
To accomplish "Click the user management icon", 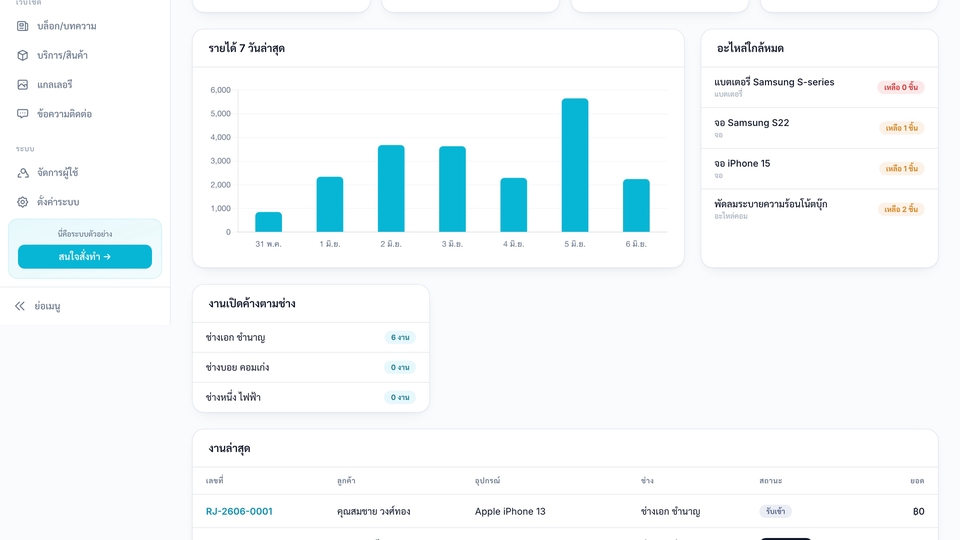I will pos(23,173).
